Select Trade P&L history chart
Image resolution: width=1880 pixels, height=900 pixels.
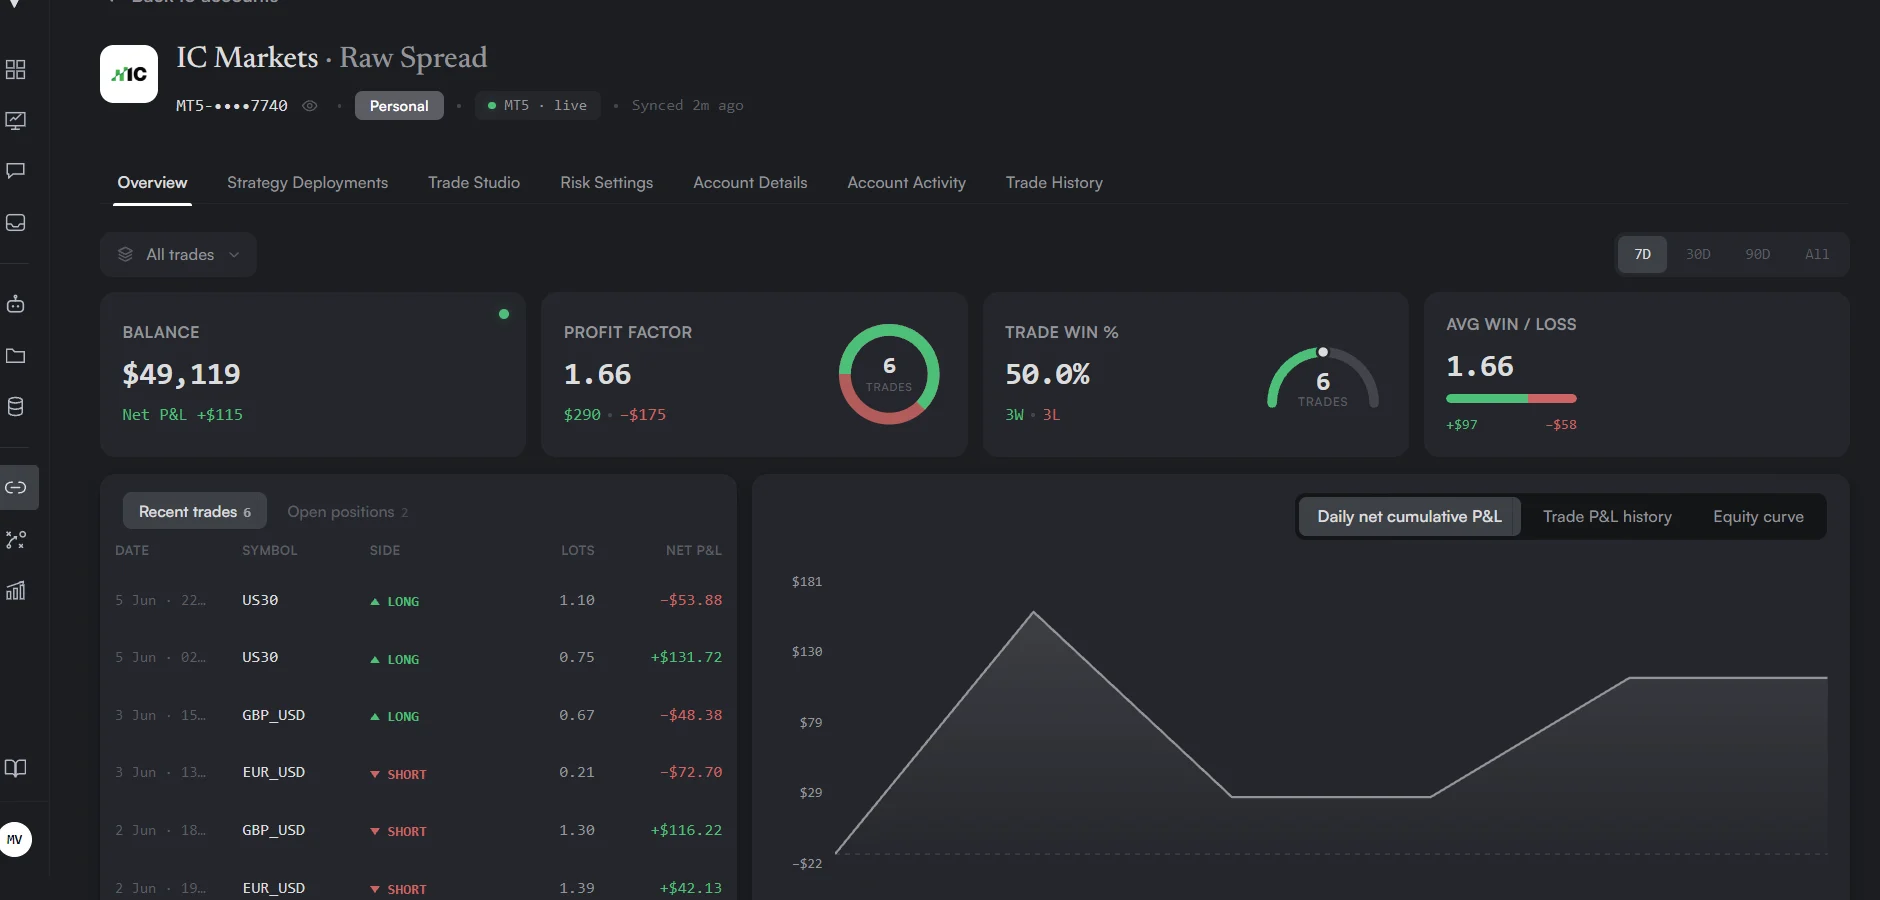tap(1607, 517)
